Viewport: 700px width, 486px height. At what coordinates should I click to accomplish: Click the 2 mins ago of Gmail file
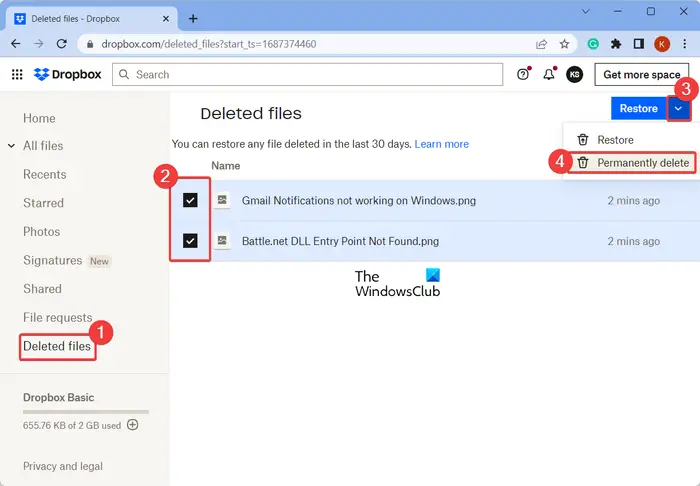tap(633, 200)
